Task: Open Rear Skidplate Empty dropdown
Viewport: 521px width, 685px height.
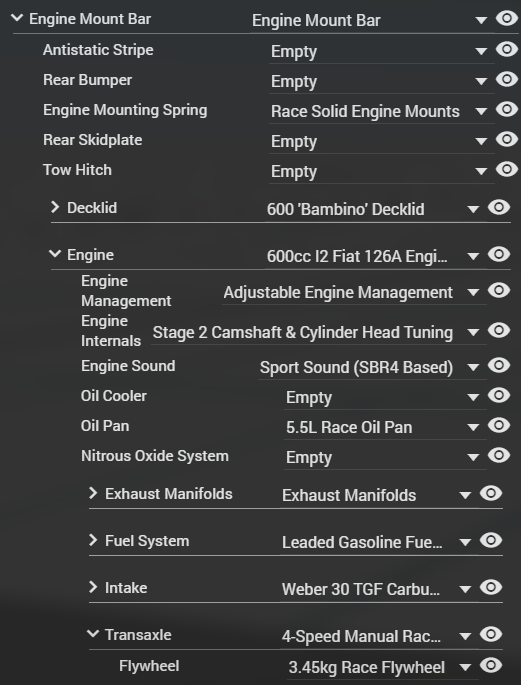Action: pos(381,142)
